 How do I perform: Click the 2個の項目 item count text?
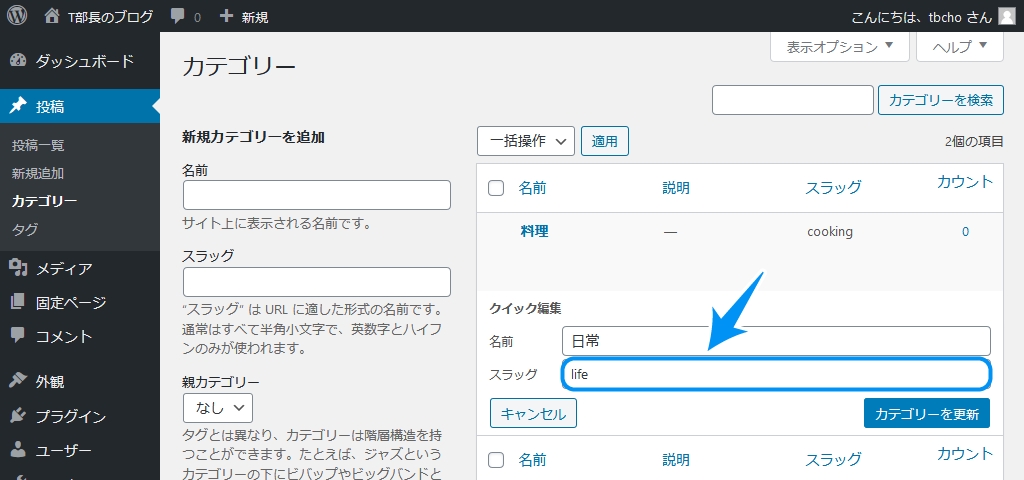tap(974, 141)
